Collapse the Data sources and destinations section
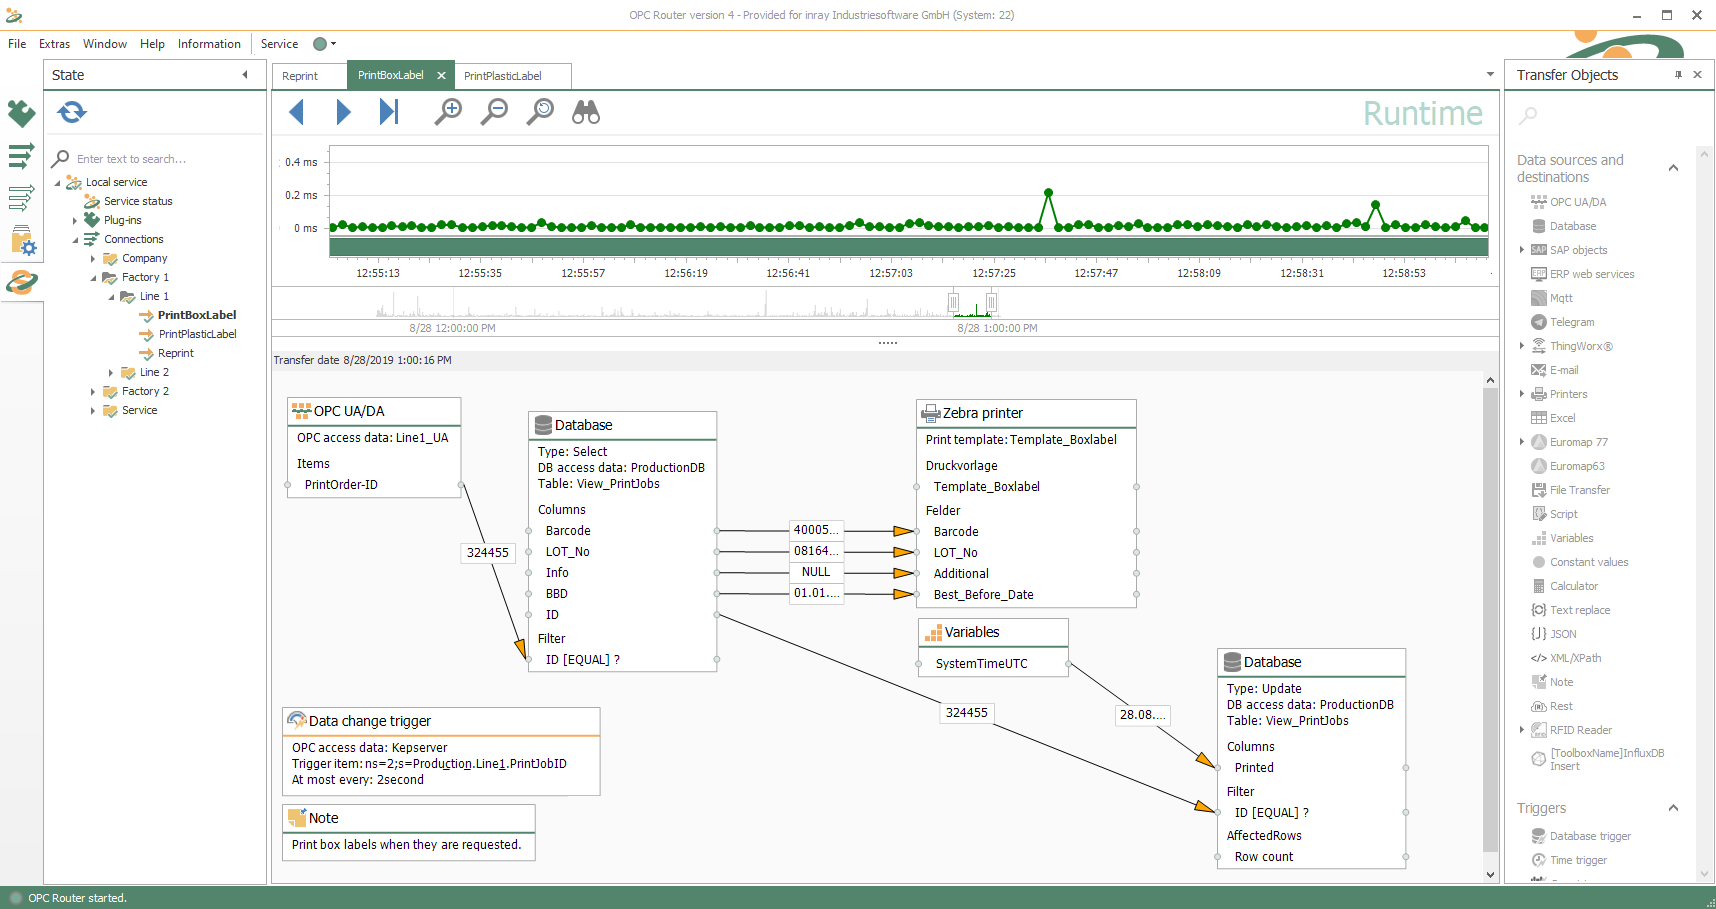The width and height of the screenshot is (1716, 909). click(1673, 168)
